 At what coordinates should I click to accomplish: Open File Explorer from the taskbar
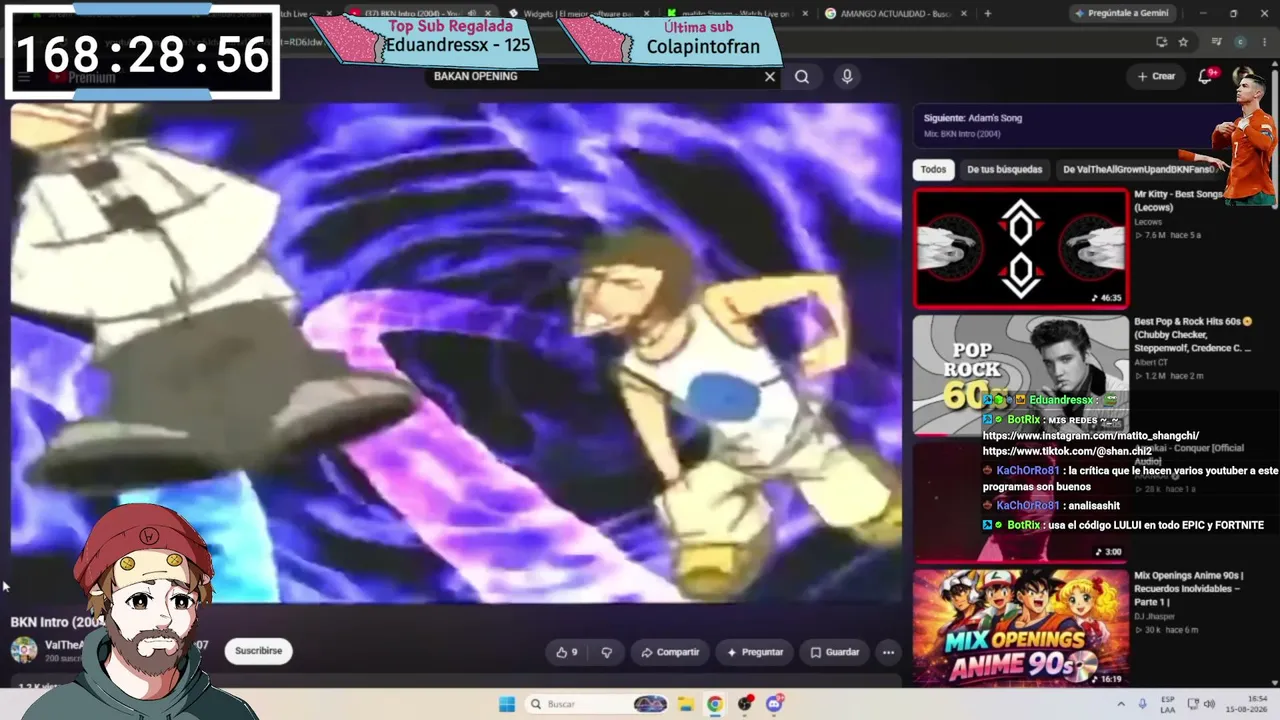[685, 704]
